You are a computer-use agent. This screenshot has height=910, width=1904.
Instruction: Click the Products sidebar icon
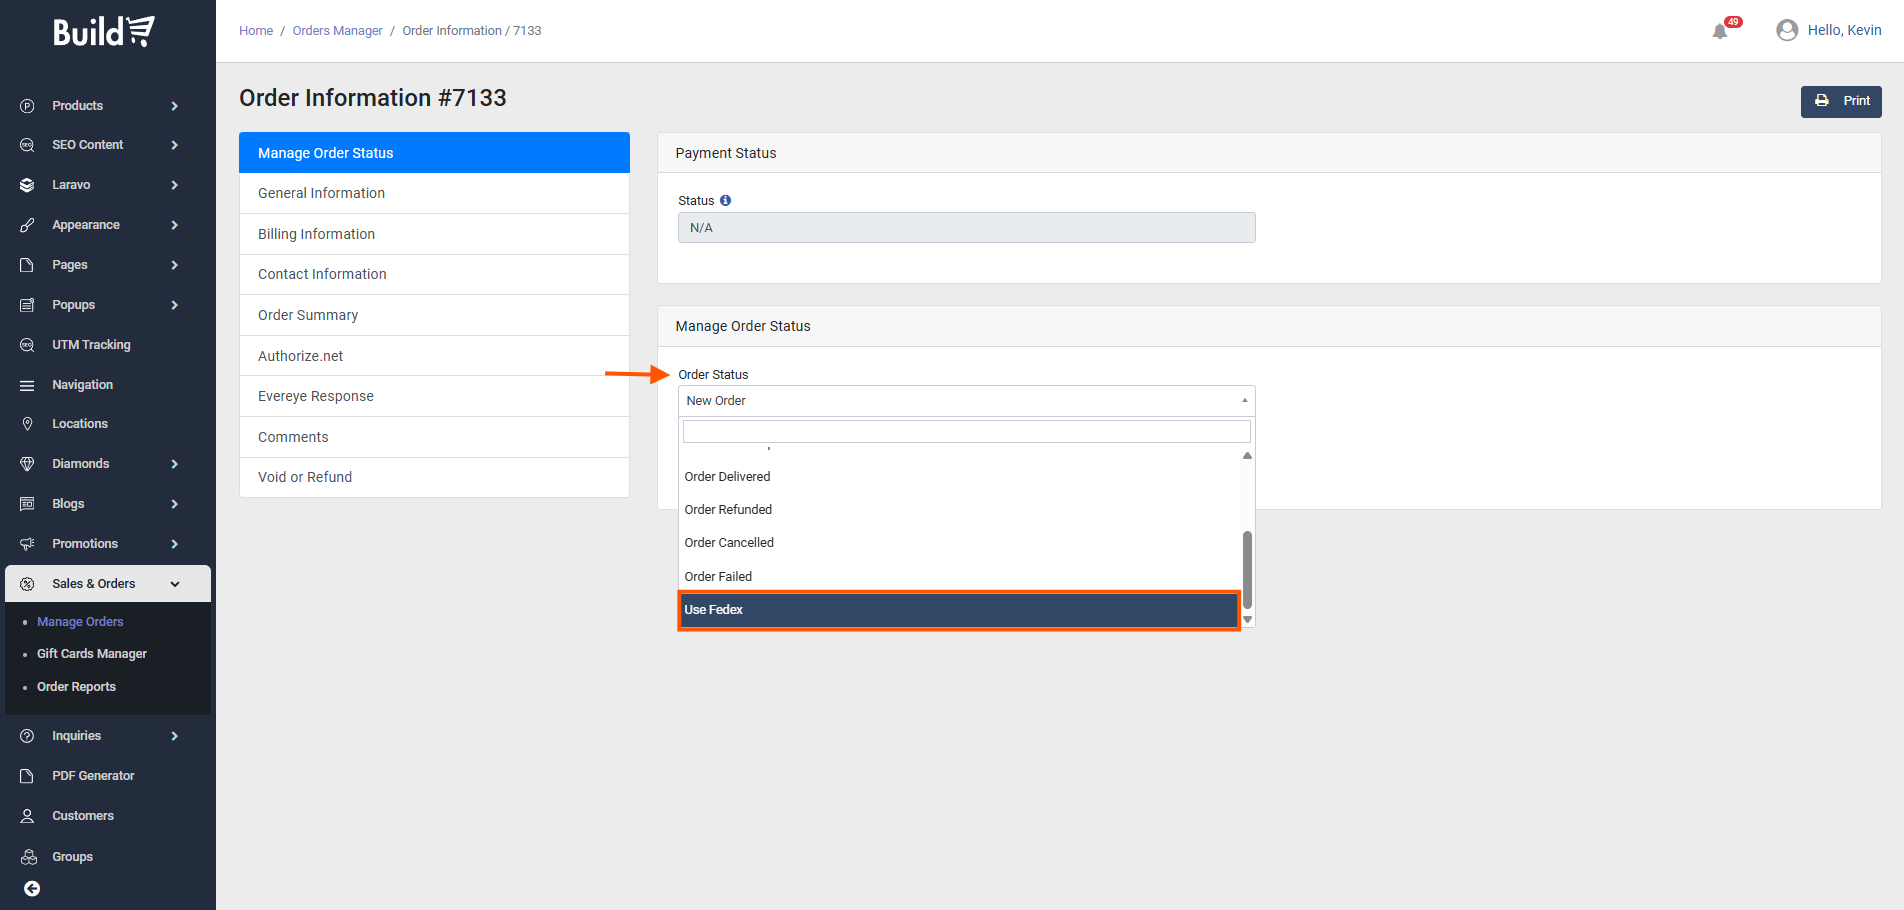(x=27, y=106)
